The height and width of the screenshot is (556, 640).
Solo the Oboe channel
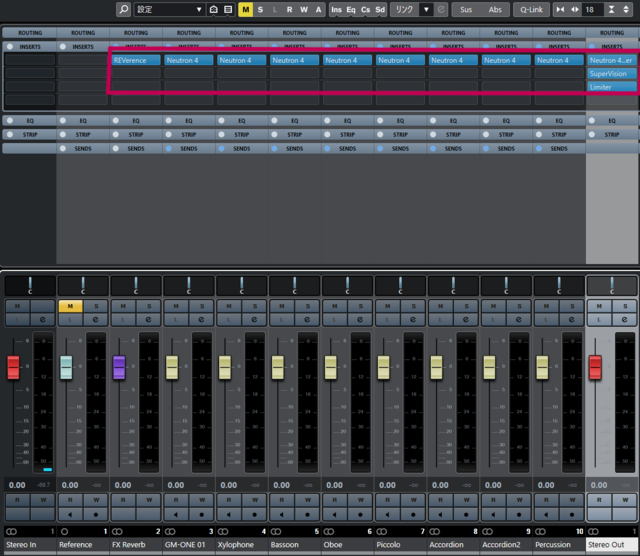coord(360,306)
